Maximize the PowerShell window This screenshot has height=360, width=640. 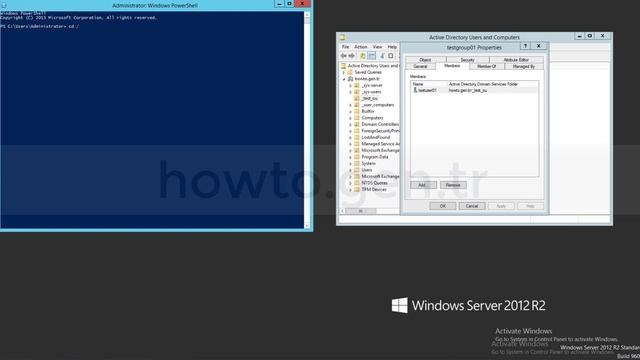[289, 4]
